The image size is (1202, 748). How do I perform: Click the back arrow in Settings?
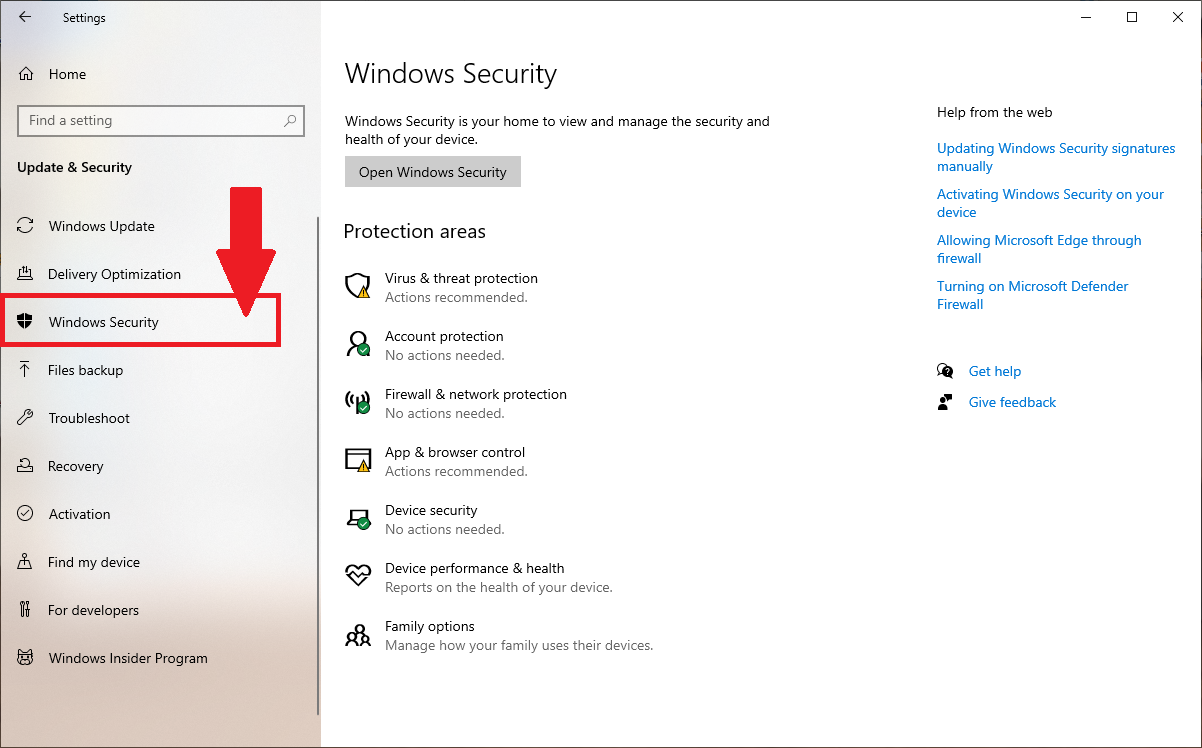click(25, 17)
